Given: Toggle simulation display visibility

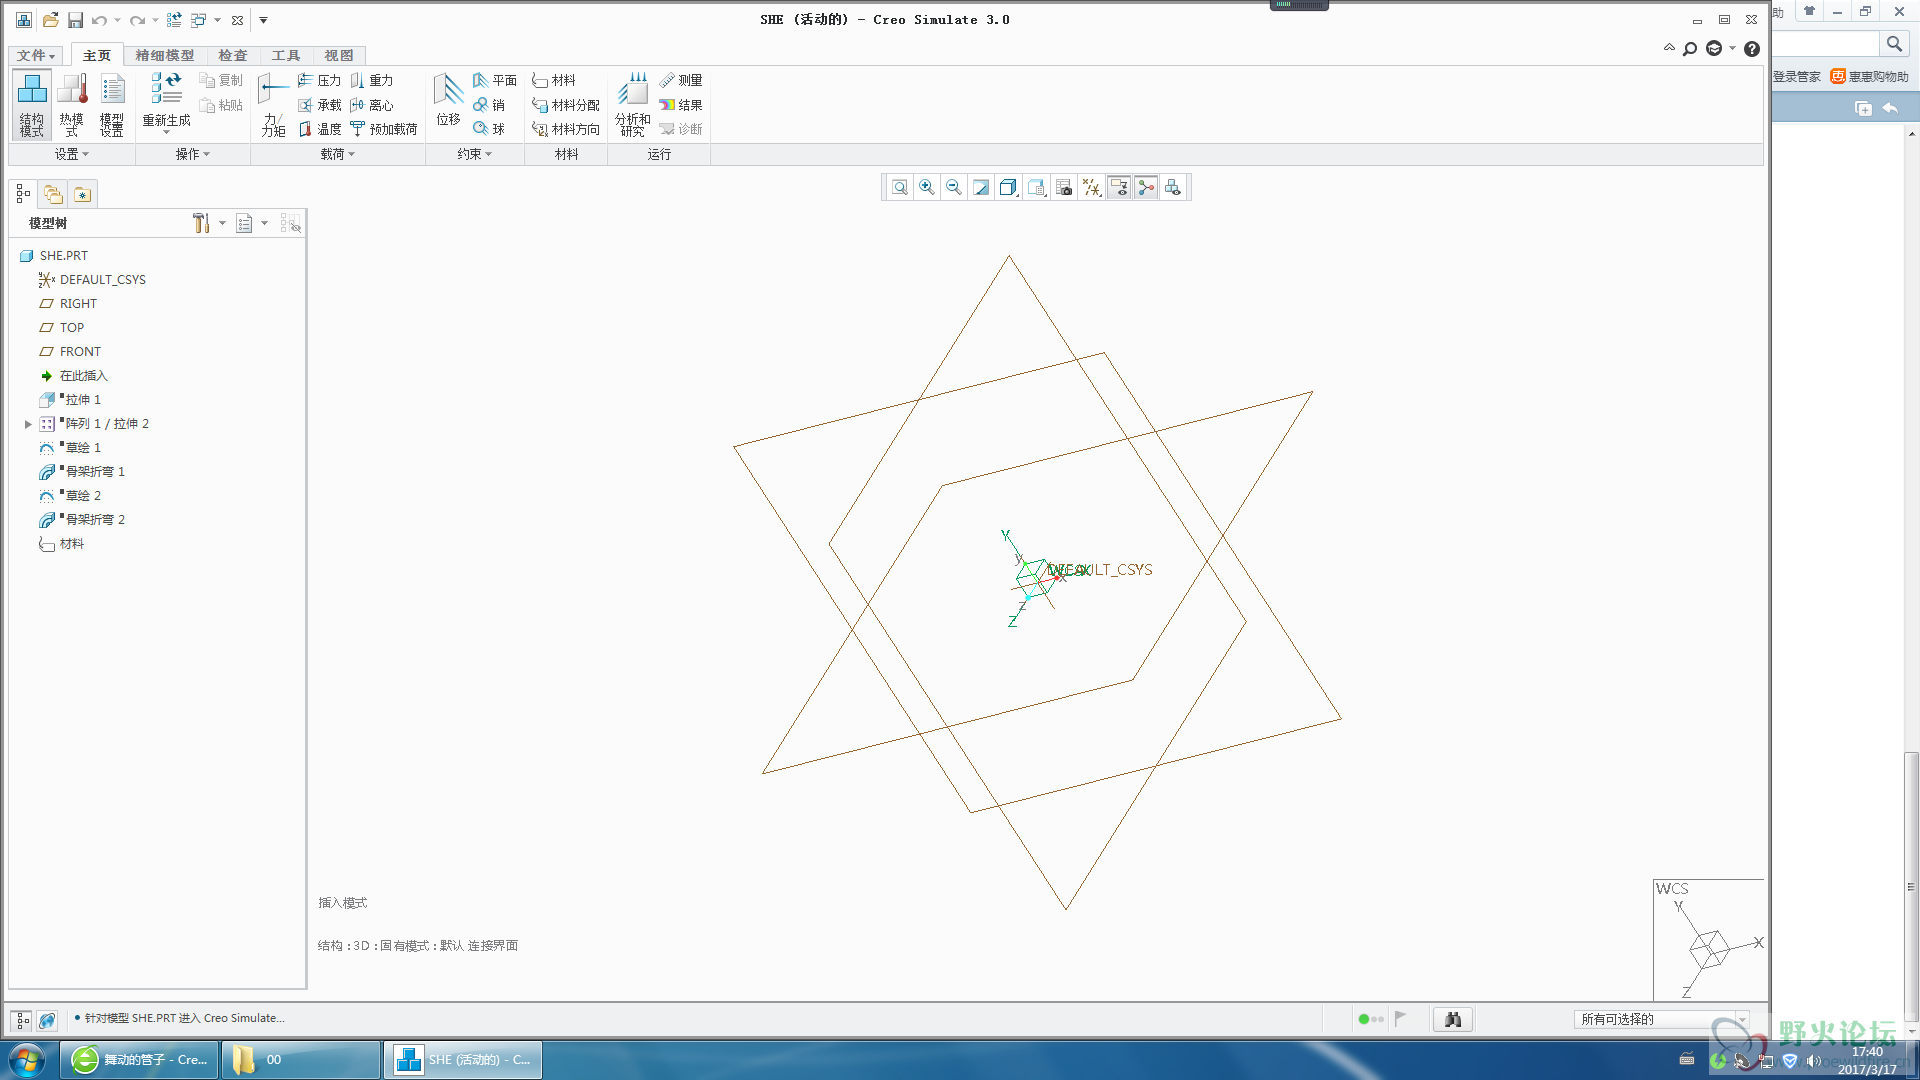Looking at the screenshot, I should pyautogui.click(x=1119, y=187).
